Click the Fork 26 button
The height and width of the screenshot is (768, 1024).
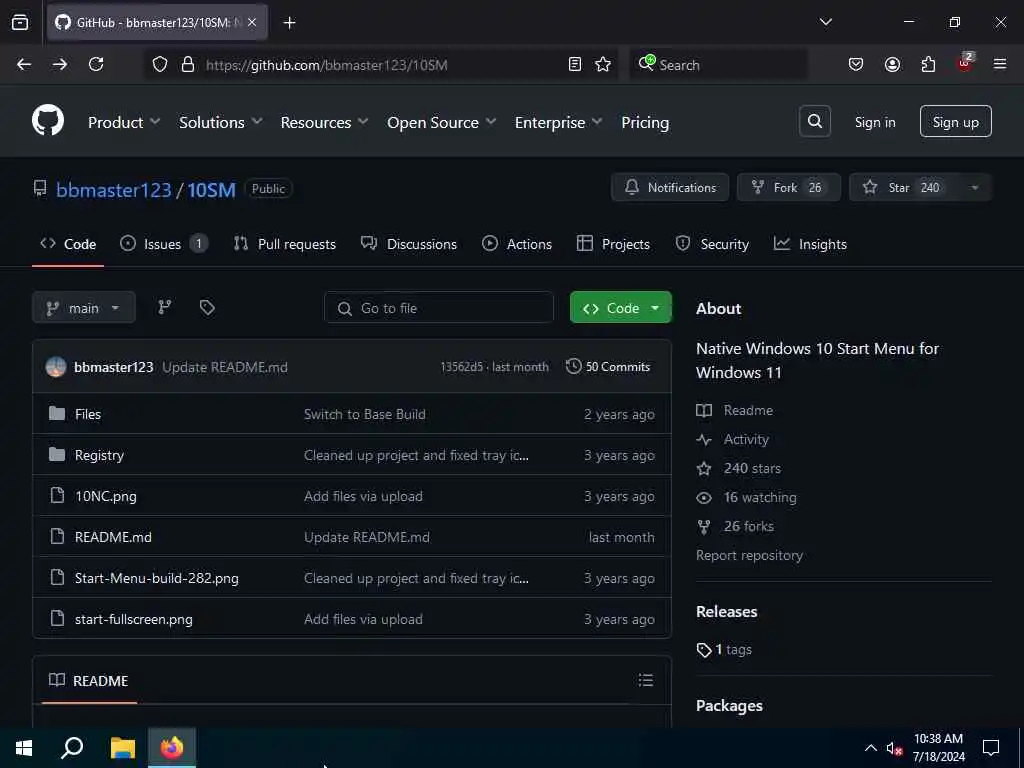pyautogui.click(x=789, y=188)
